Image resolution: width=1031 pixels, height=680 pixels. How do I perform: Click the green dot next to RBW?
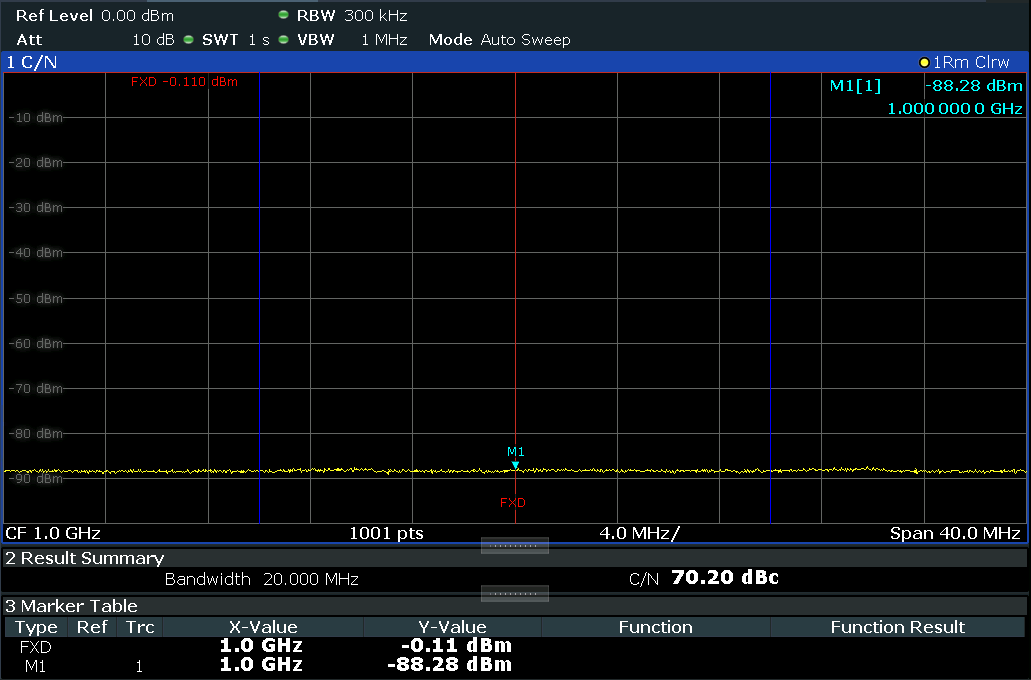(x=284, y=16)
